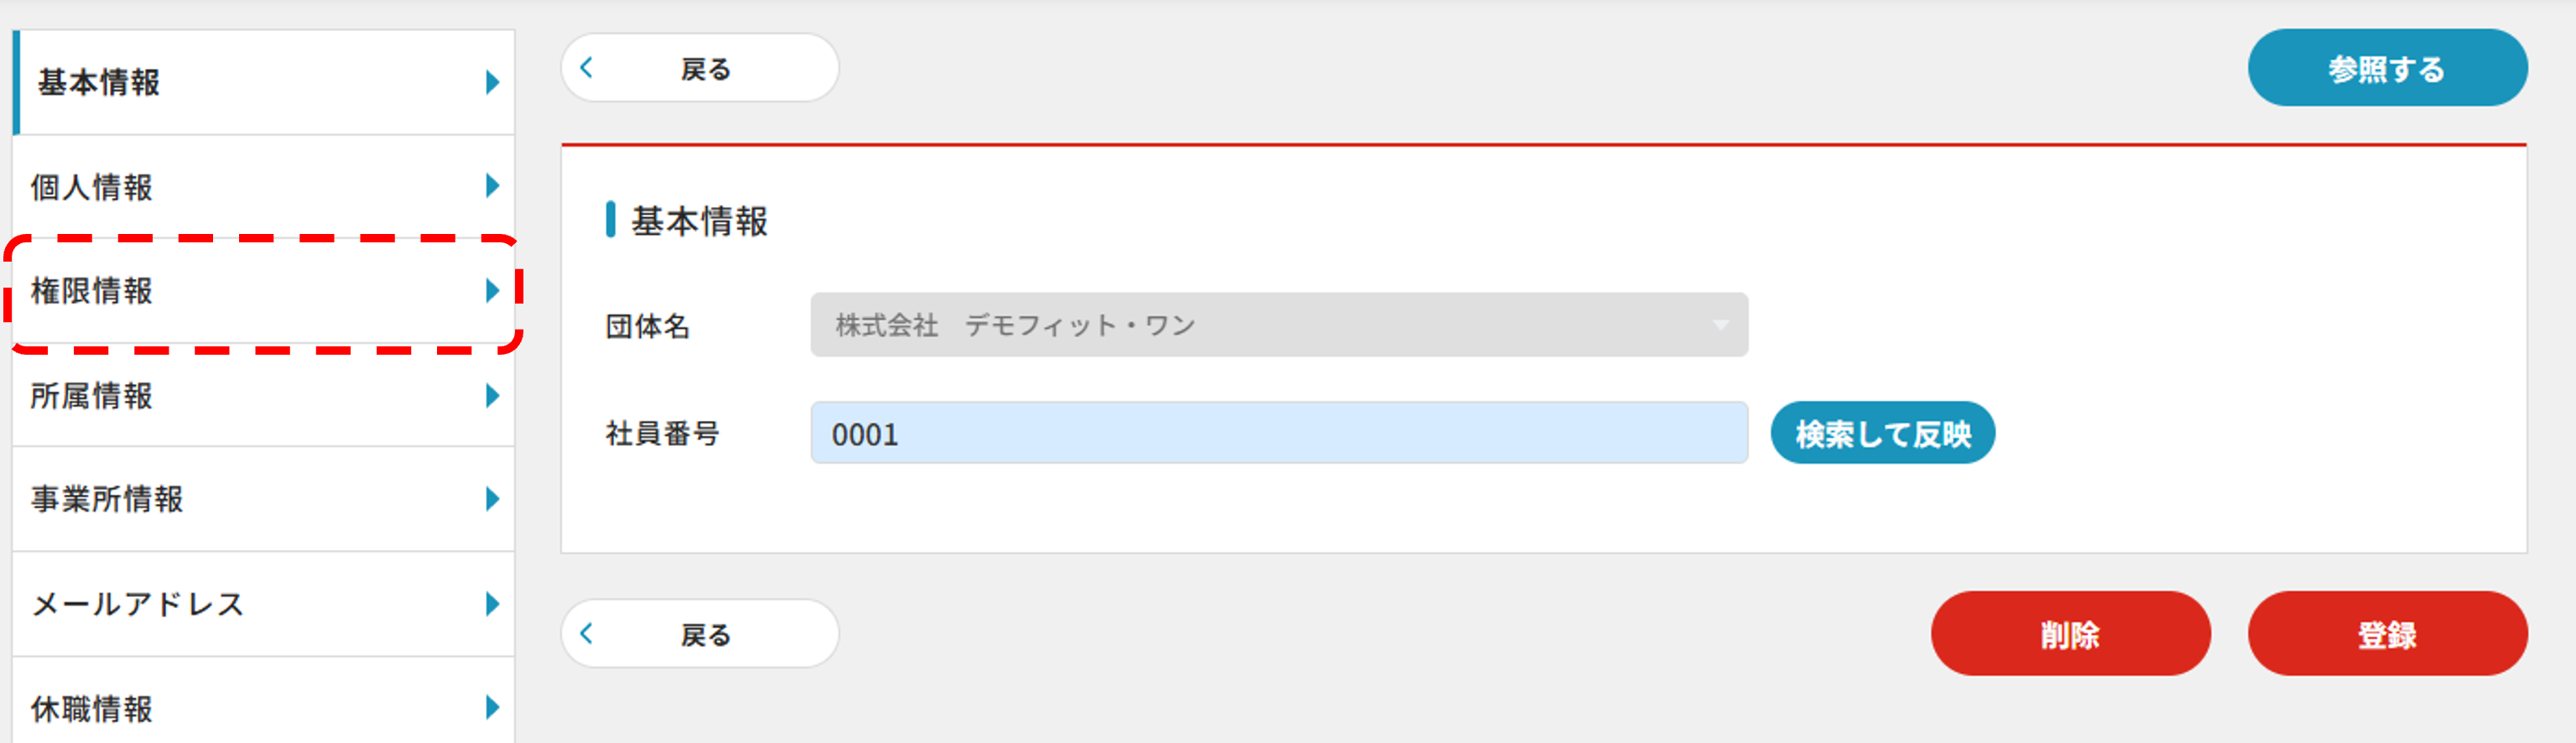Viewport: 2576px width, 743px height.
Task: Click arrow icon beside 事業所情報 menu
Action: [492, 499]
